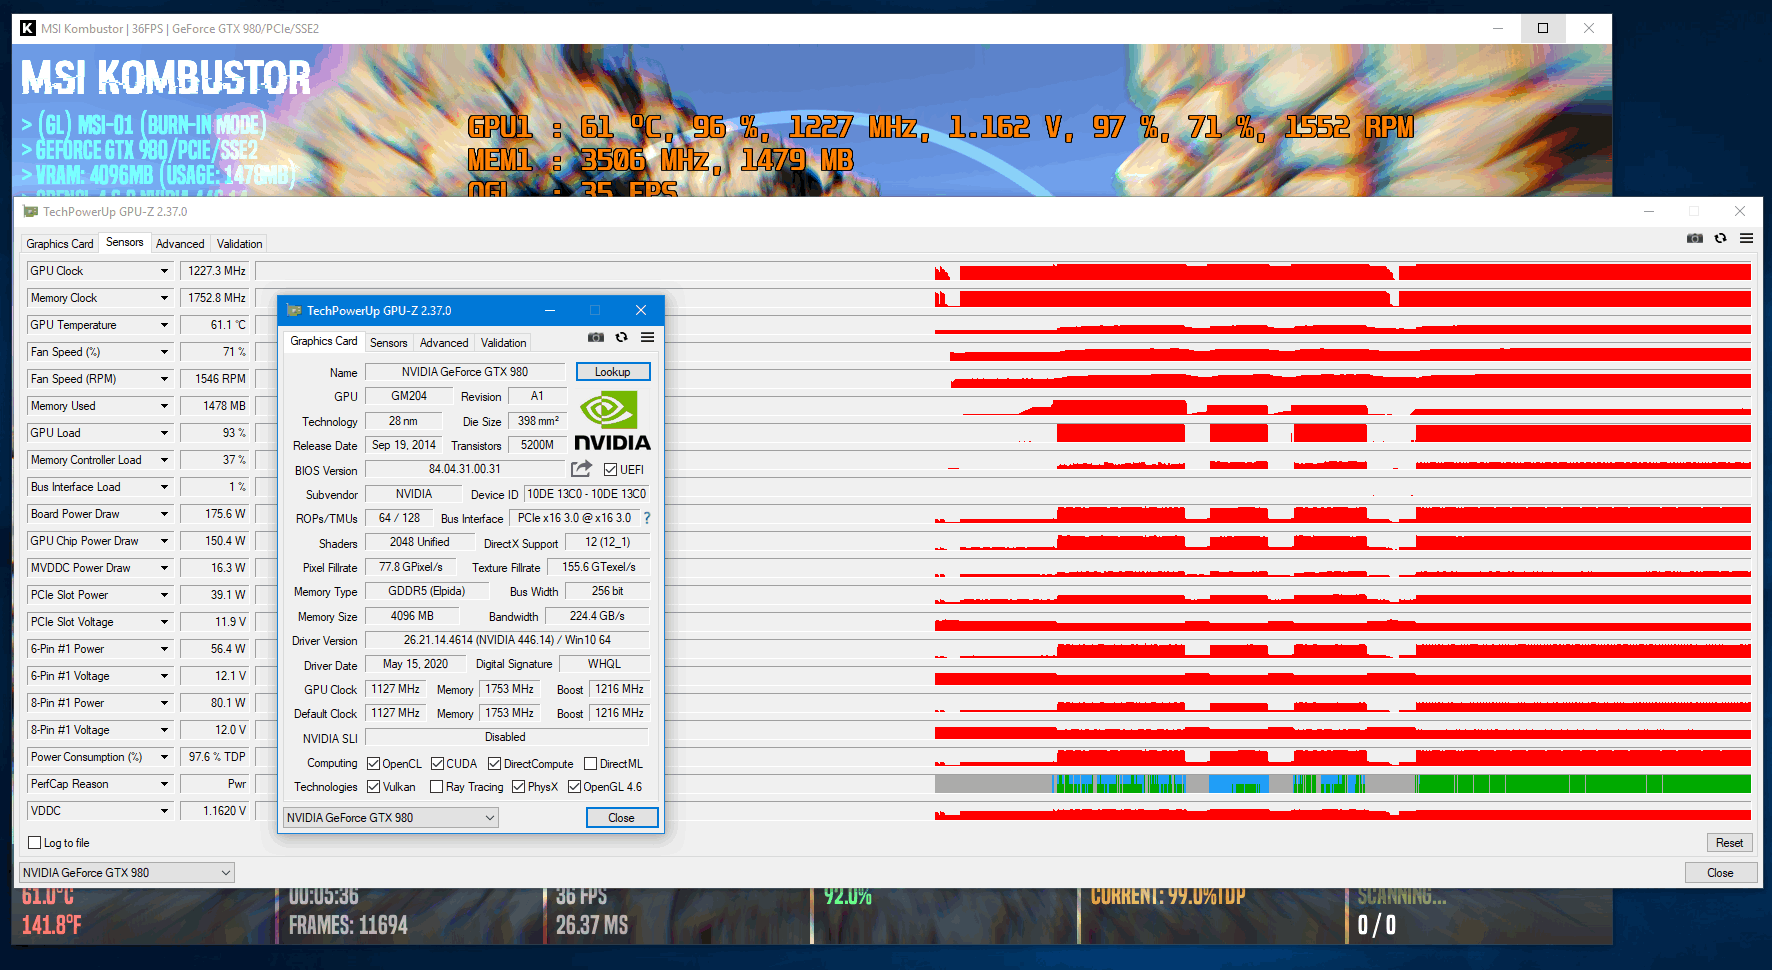Open the Fan Speed (%) sensor dropdown
Screen dimensions: 1772x970
pyautogui.click(x=165, y=352)
